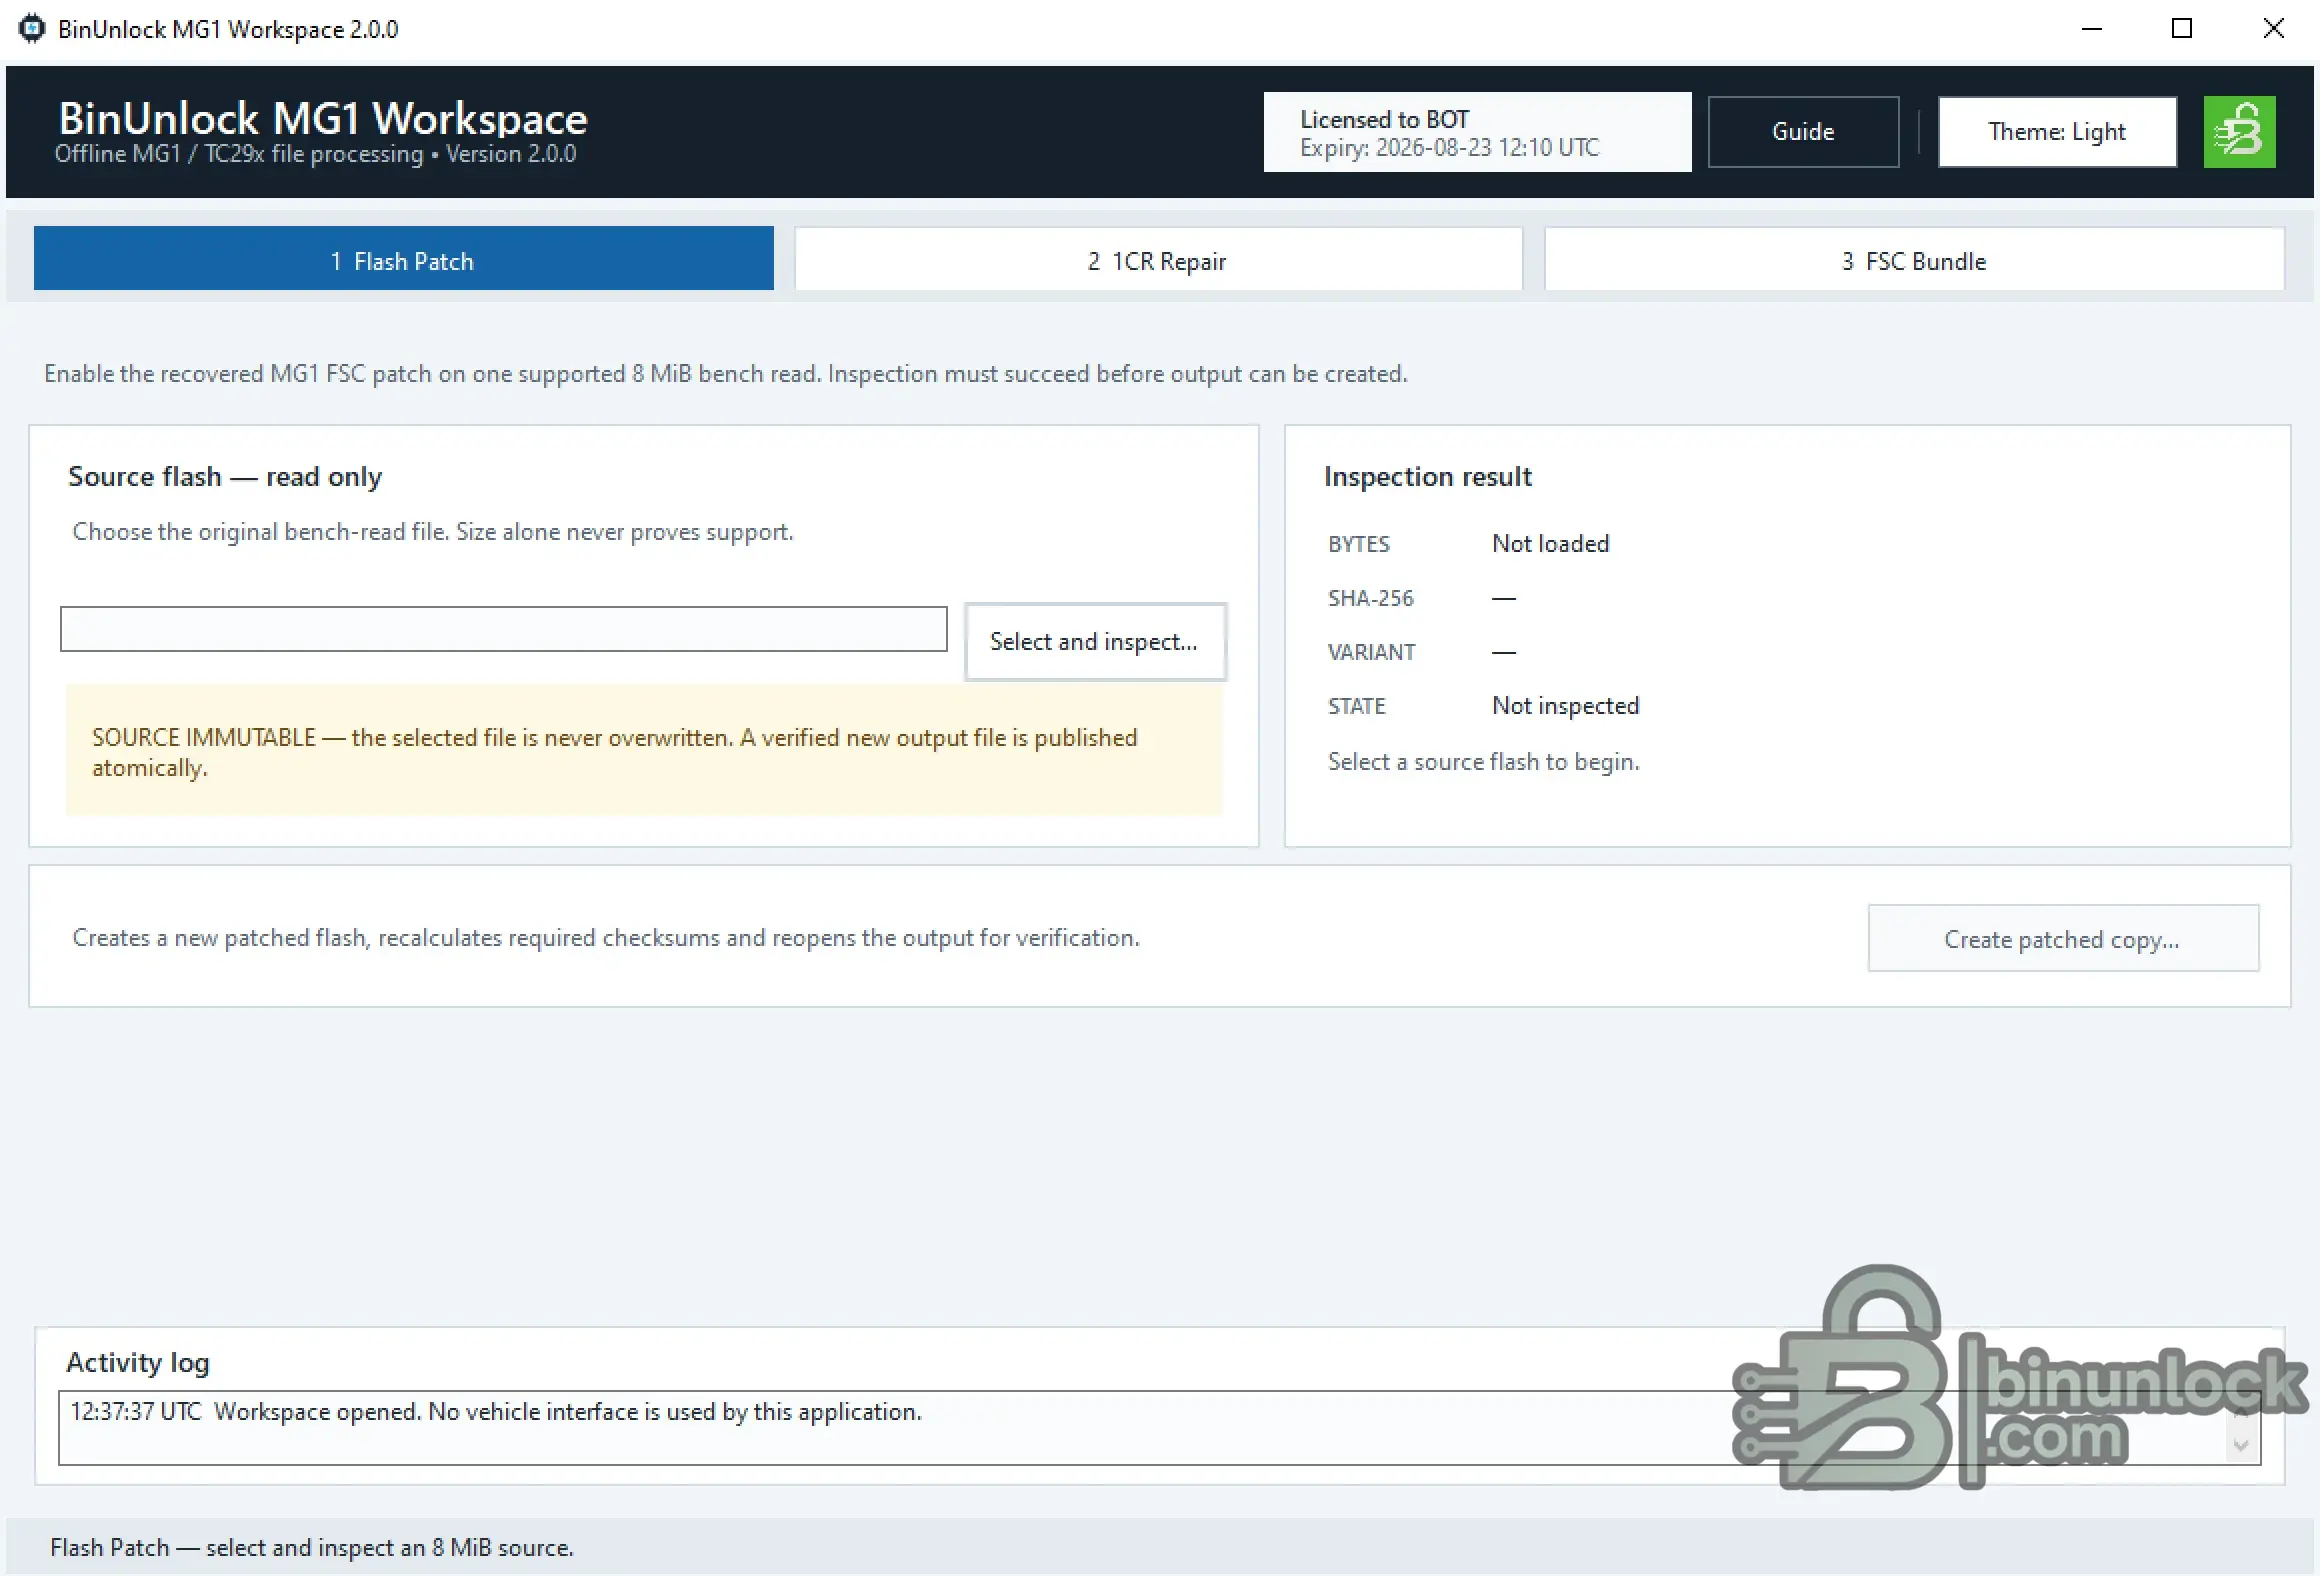Click the SHA-256 label
Image resolution: width=2320 pixels, height=1576 pixels.
(1371, 598)
